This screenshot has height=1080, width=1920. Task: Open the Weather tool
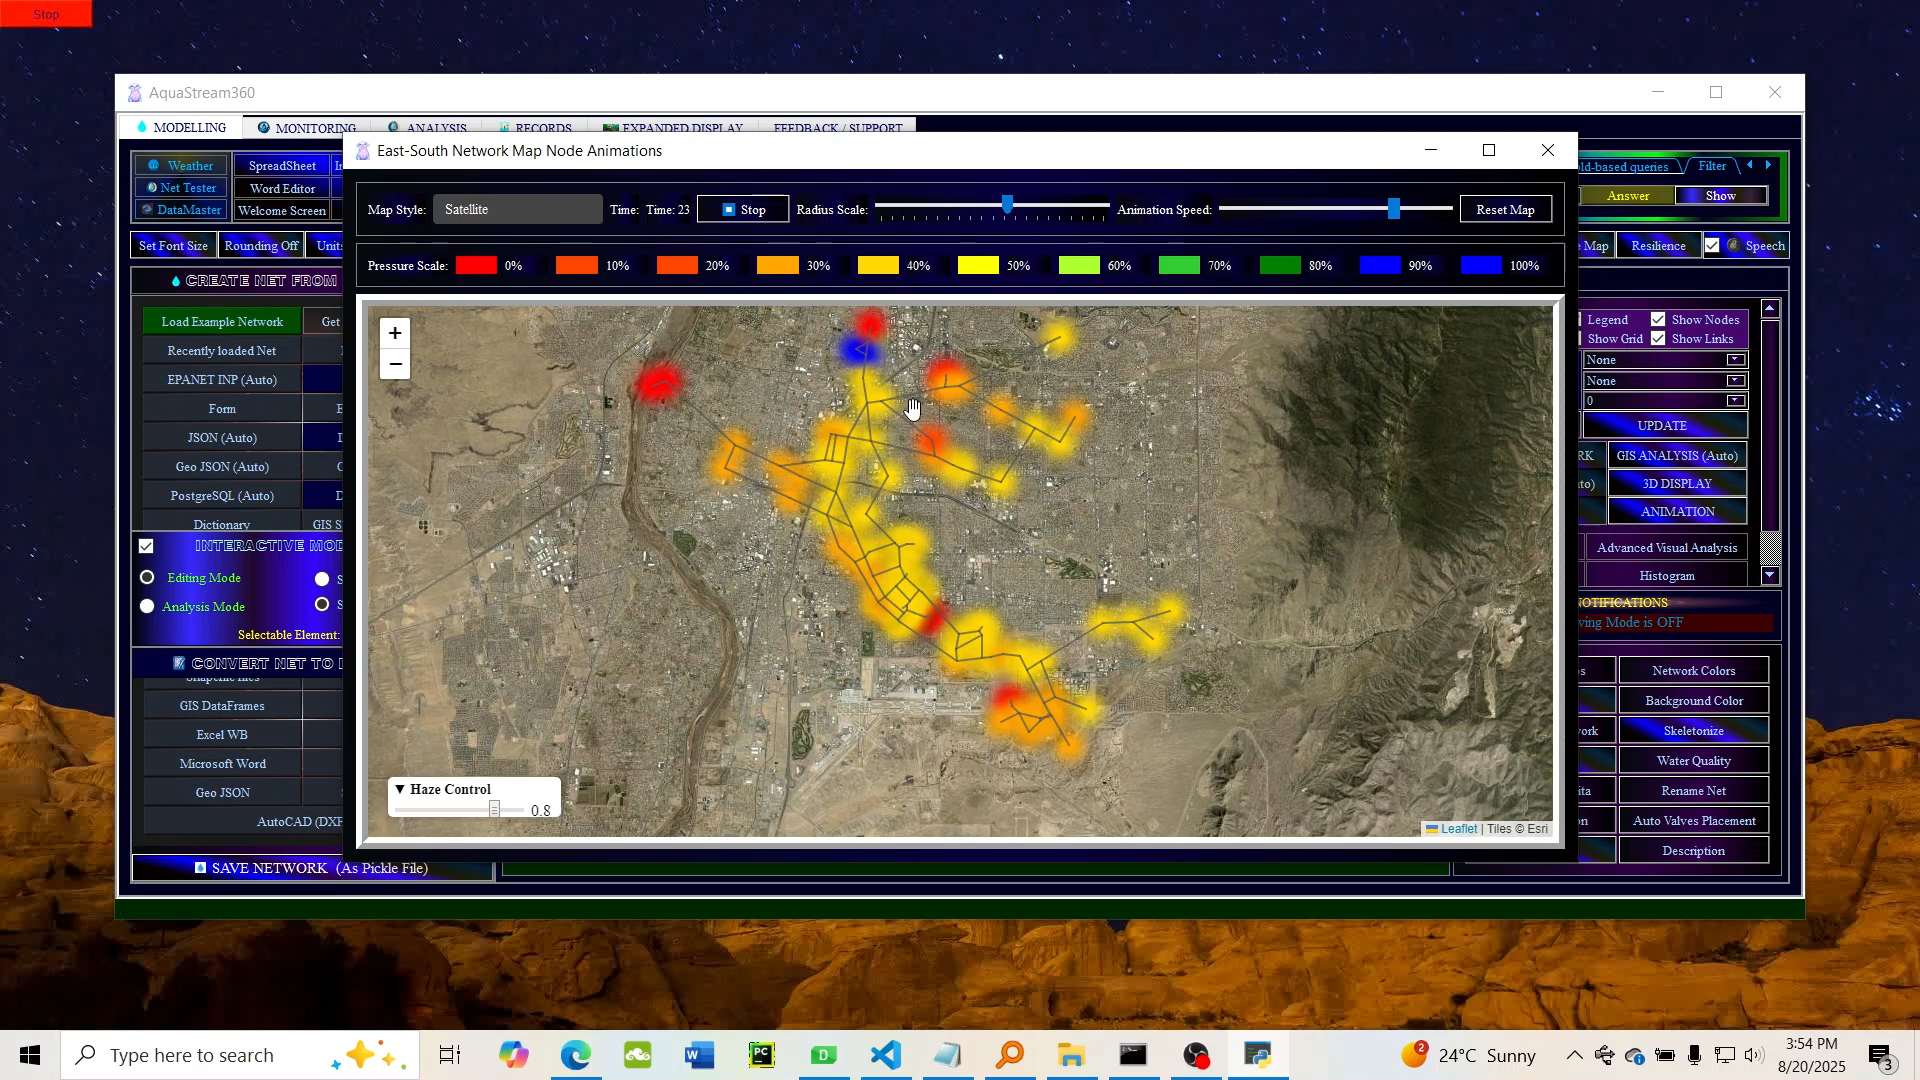(x=181, y=166)
